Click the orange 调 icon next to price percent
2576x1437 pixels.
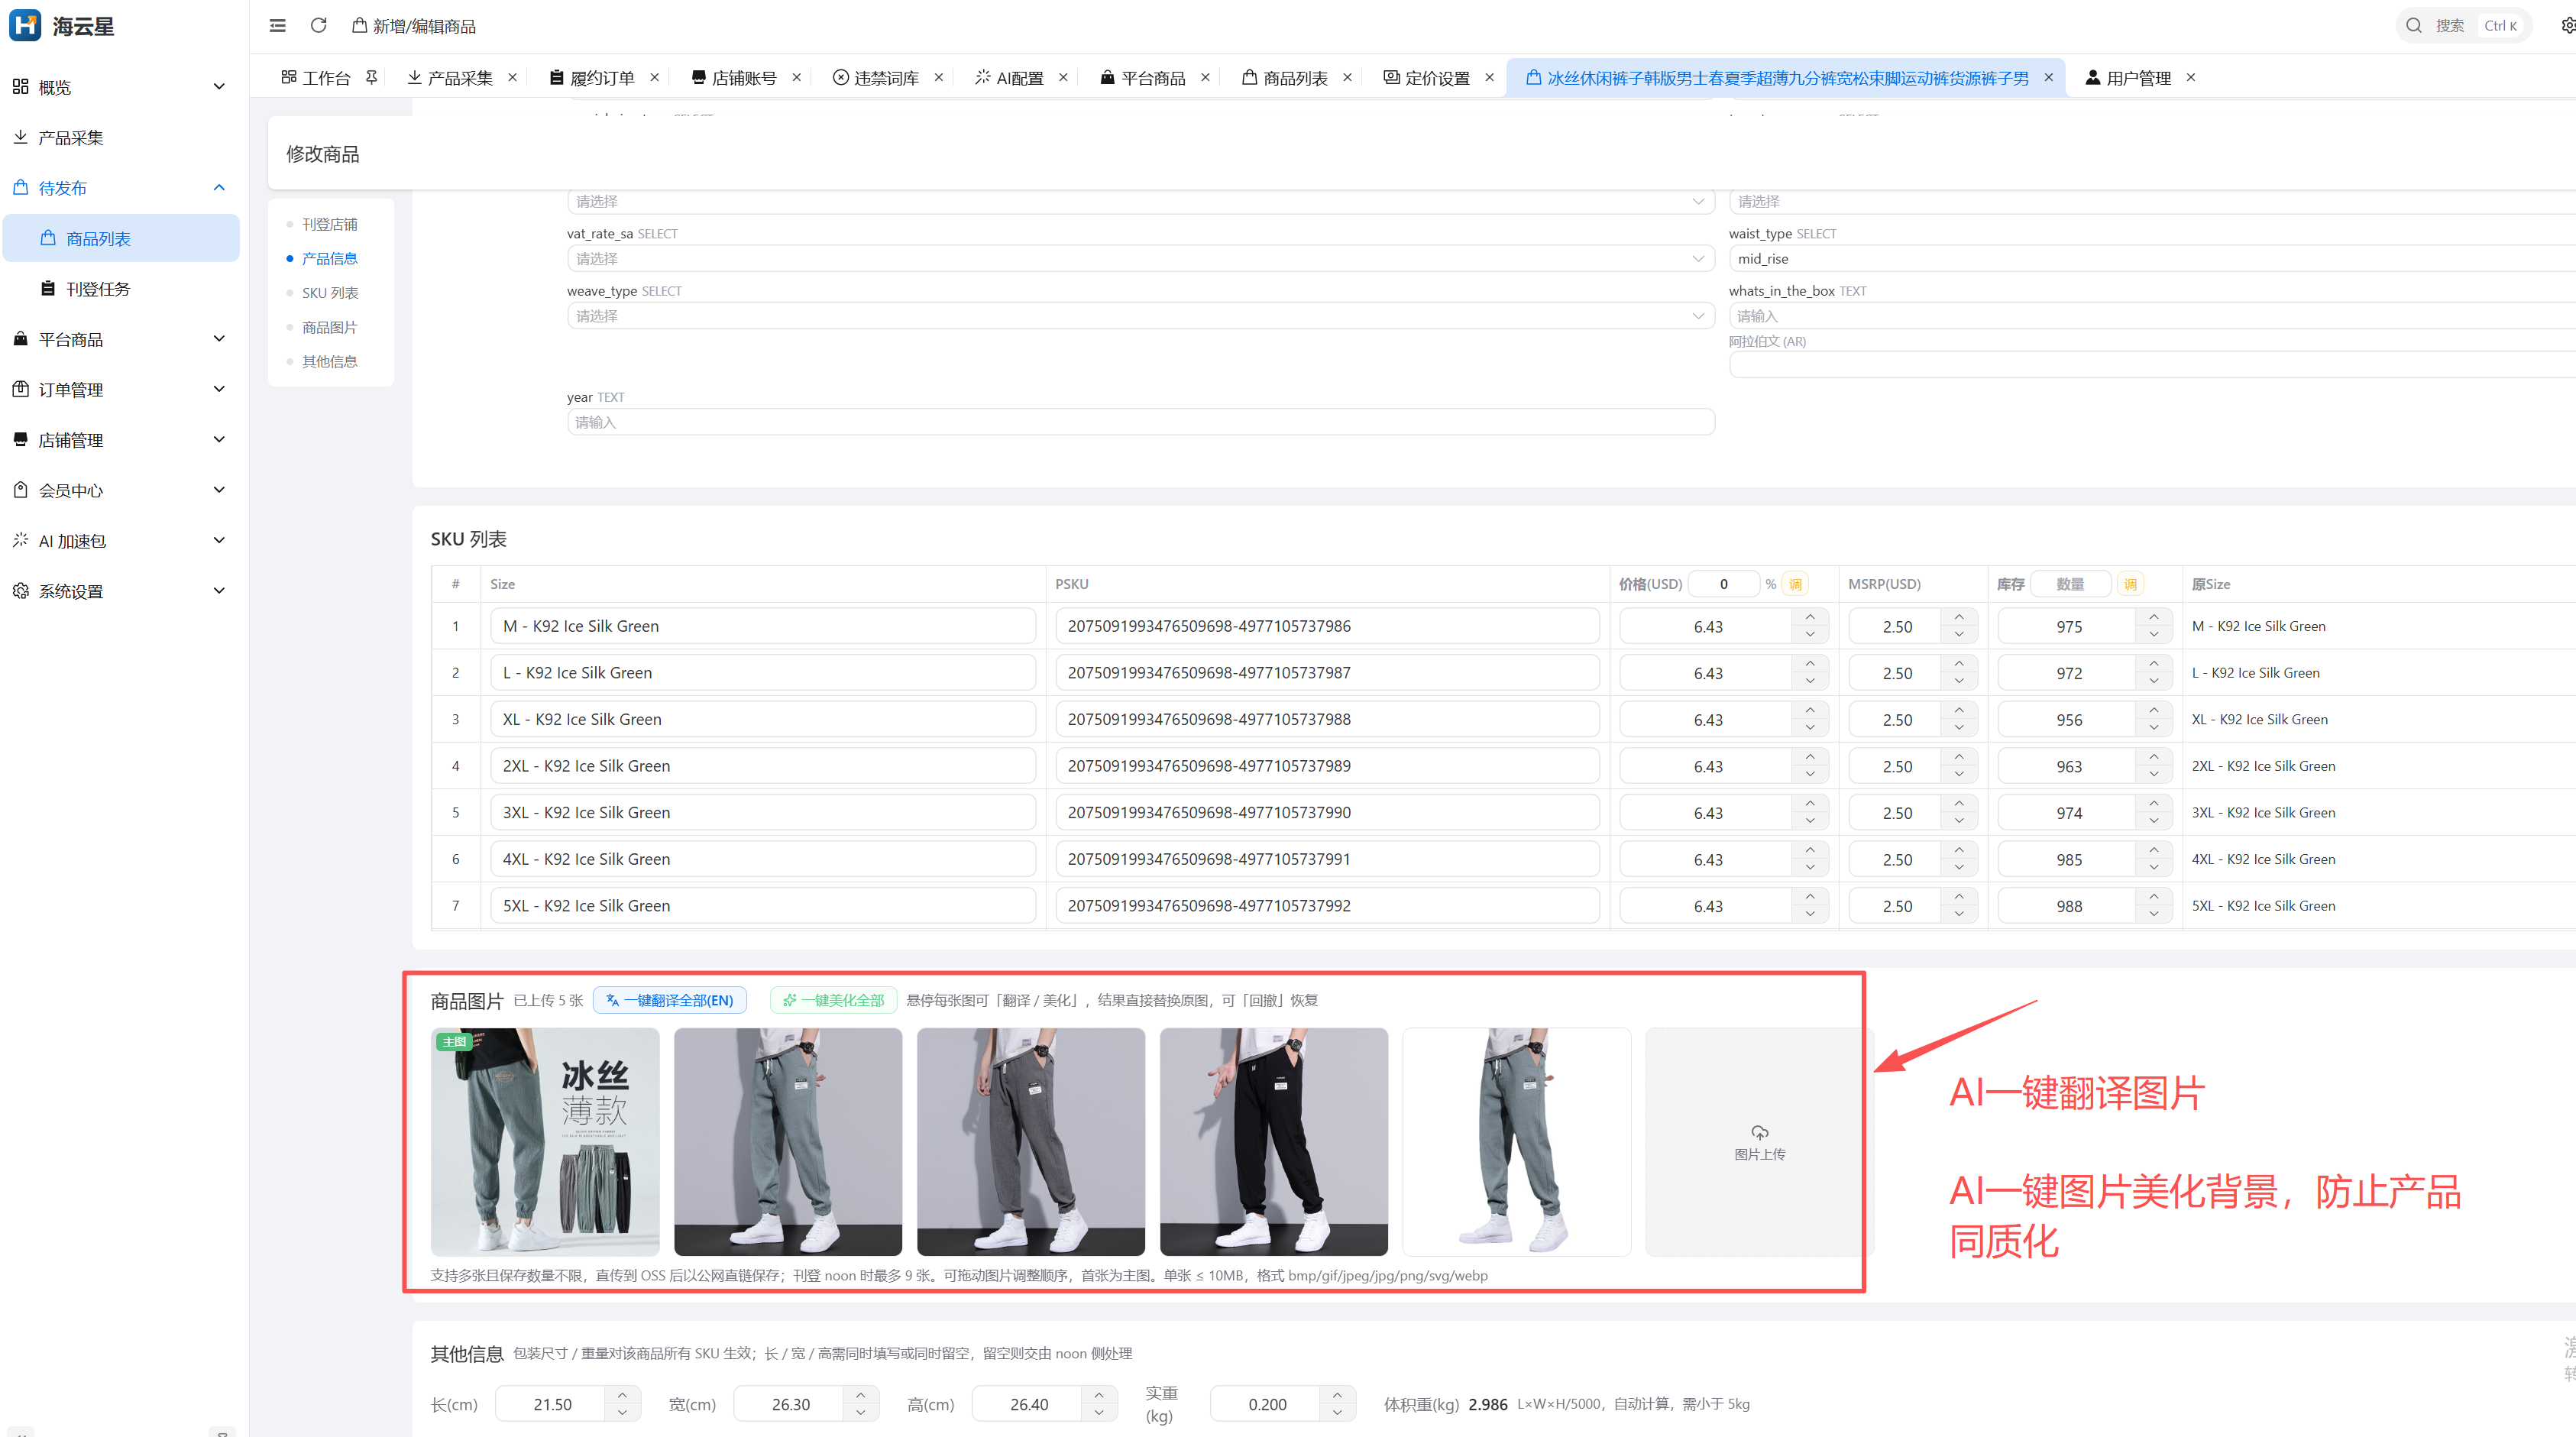pos(1795,584)
